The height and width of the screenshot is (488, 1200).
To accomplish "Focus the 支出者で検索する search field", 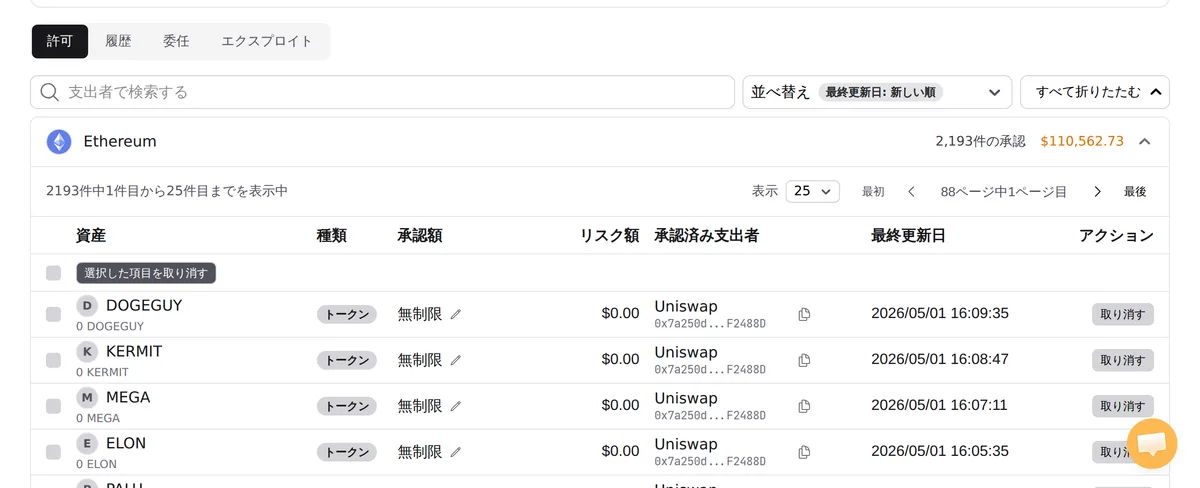I will pyautogui.click(x=382, y=92).
